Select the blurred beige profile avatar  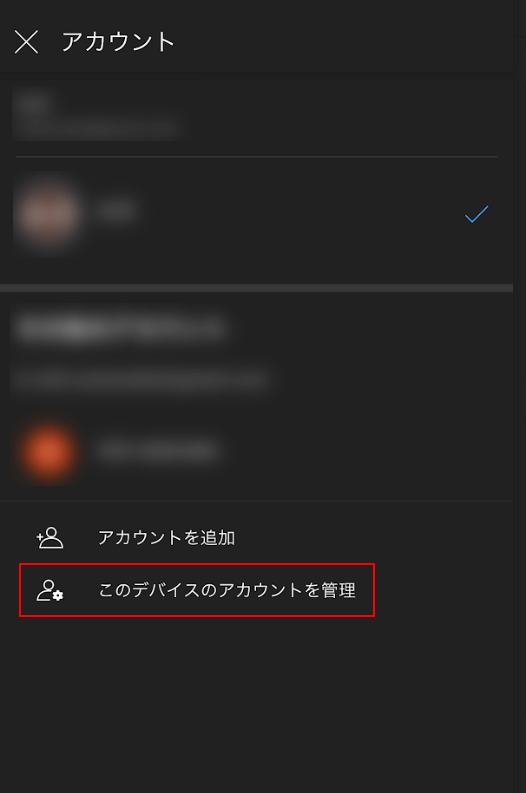48,213
